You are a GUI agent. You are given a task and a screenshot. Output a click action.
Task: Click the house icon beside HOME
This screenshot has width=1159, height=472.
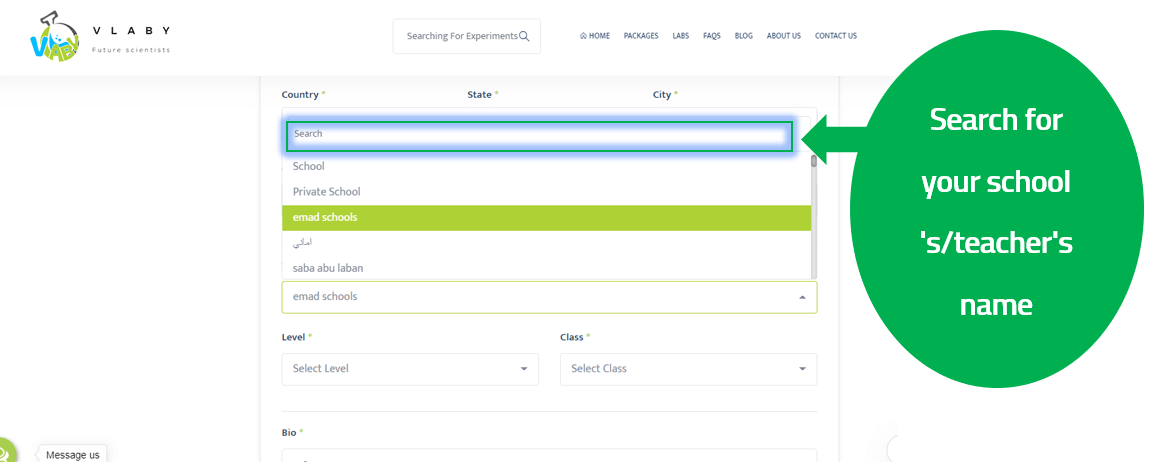583,36
